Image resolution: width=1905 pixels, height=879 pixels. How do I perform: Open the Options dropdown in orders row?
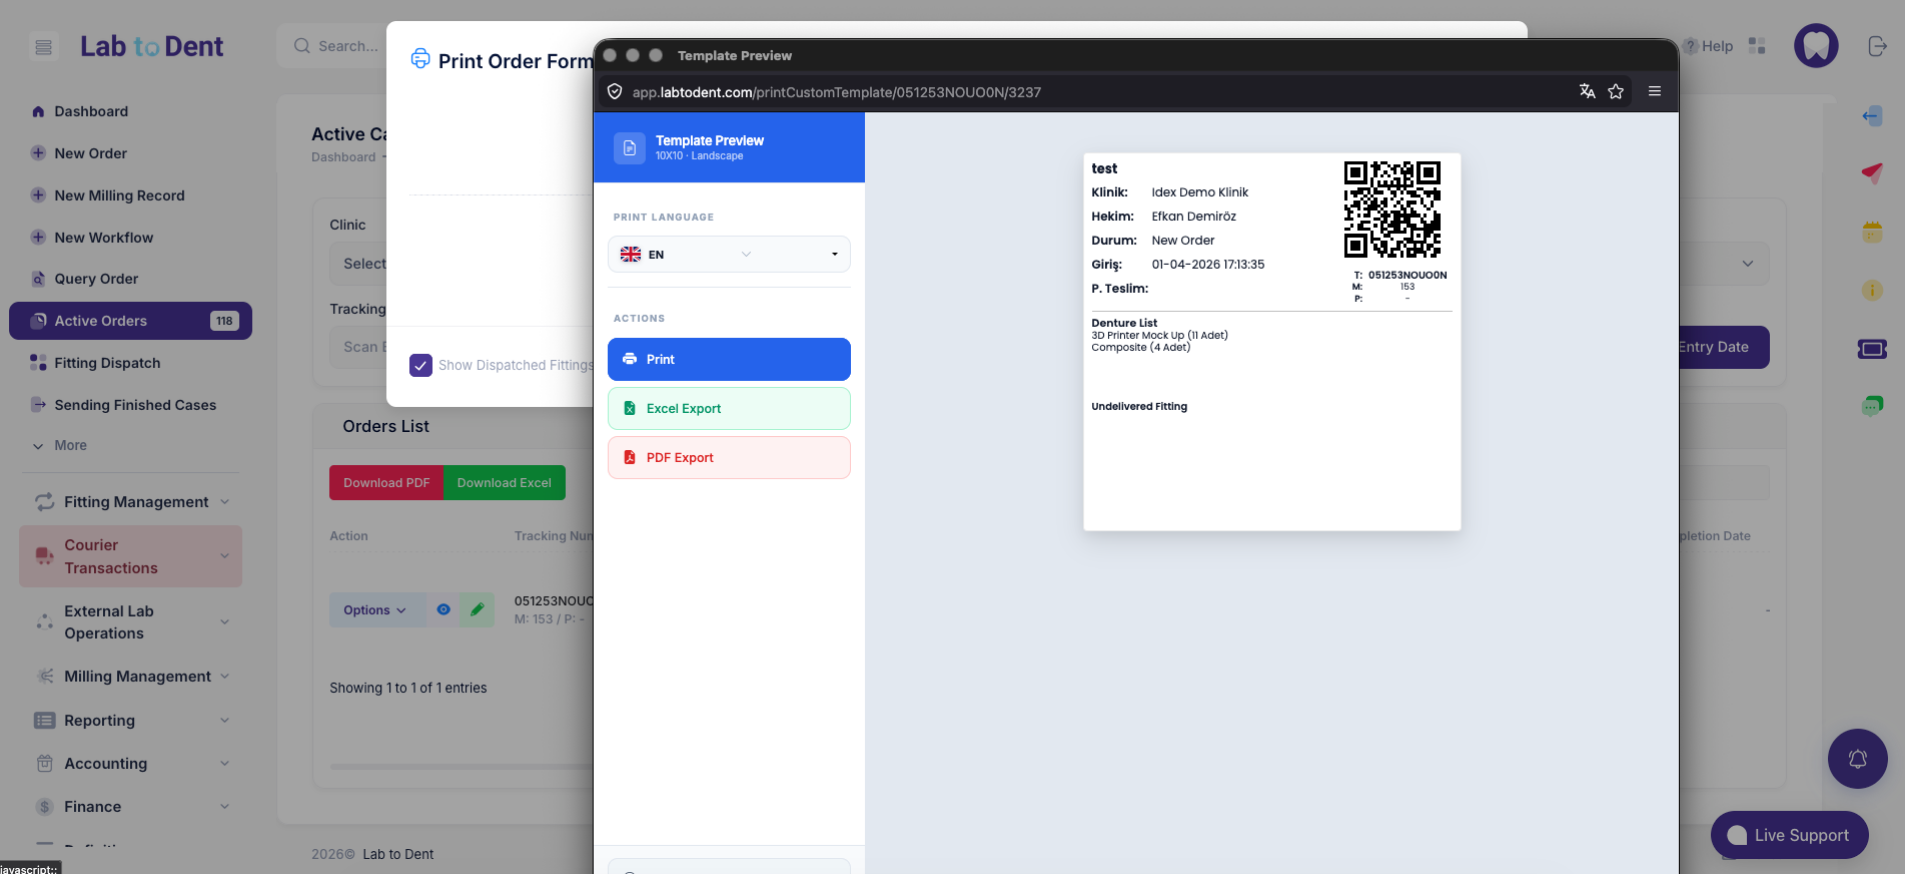(x=375, y=610)
